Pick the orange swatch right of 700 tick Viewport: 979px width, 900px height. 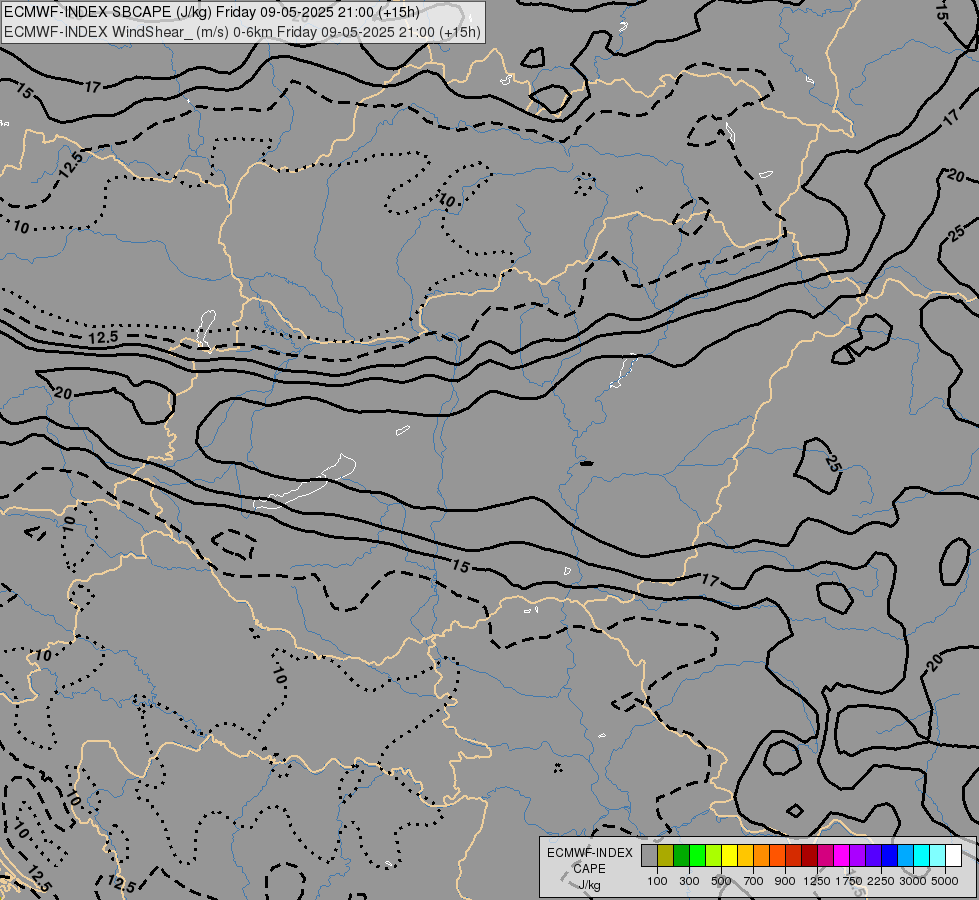(x=761, y=855)
